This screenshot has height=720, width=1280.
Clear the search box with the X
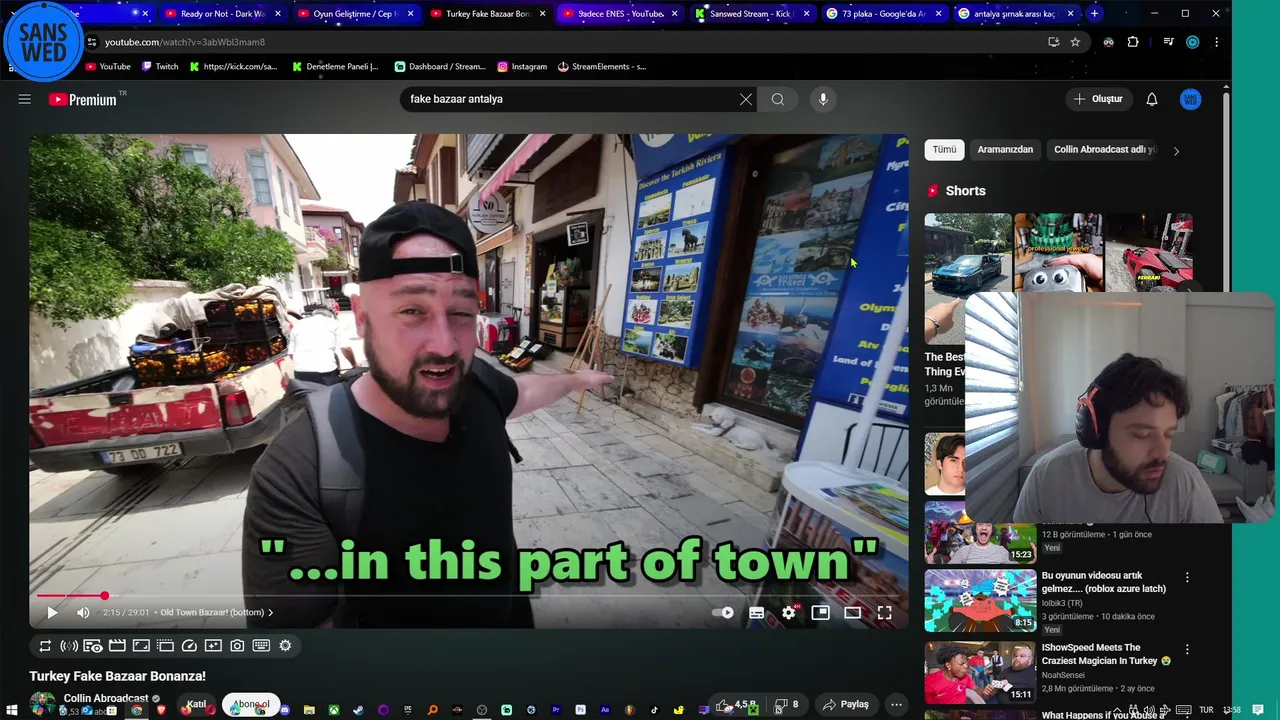[745, 99]
